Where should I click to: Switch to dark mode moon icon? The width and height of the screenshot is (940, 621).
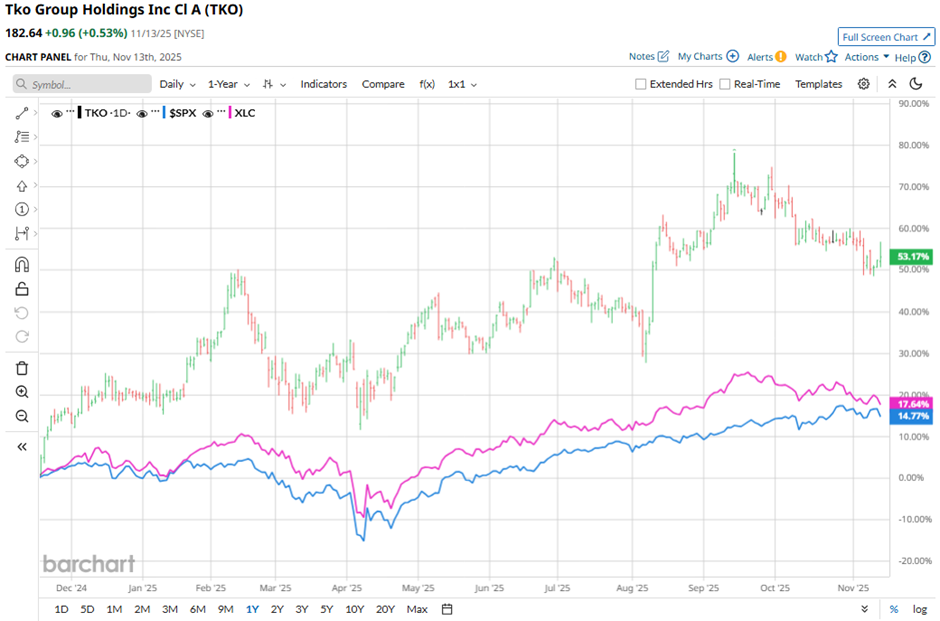[x=914, y=84]
